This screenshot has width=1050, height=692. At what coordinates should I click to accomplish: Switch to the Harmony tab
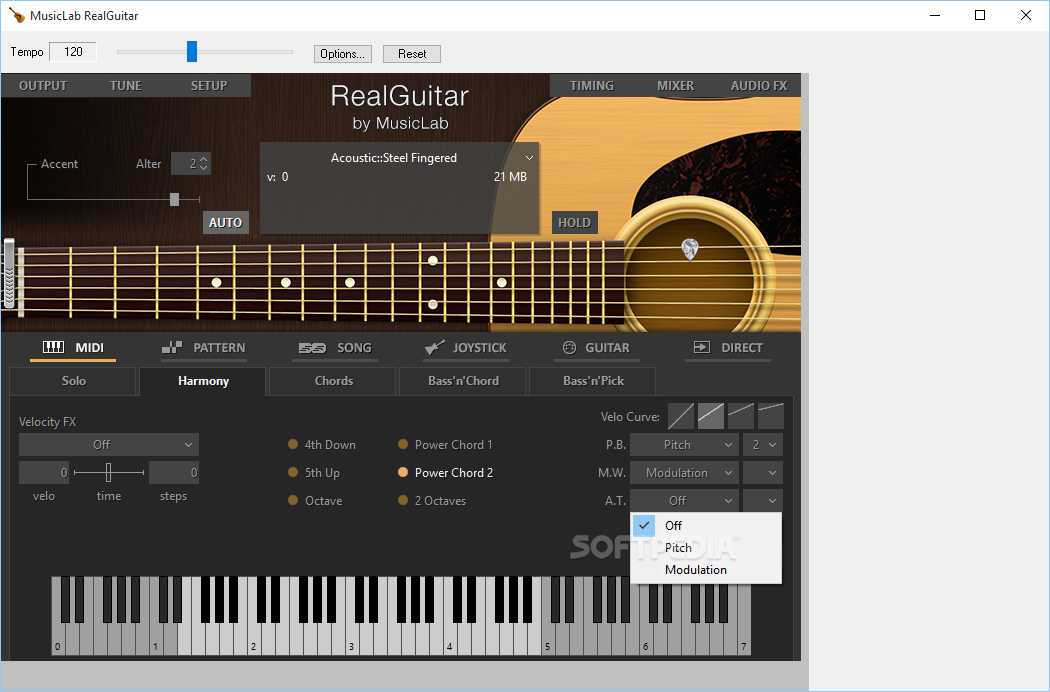[x=203, y=380]
